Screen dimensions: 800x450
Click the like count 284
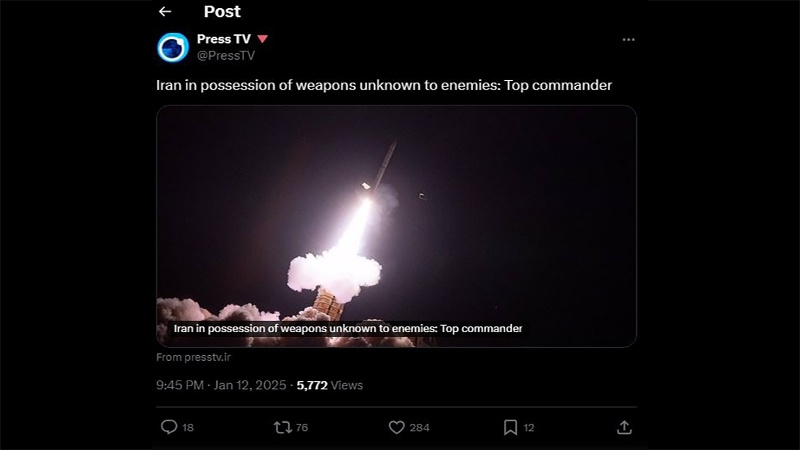pyautogui.click(x=419, y=428)
